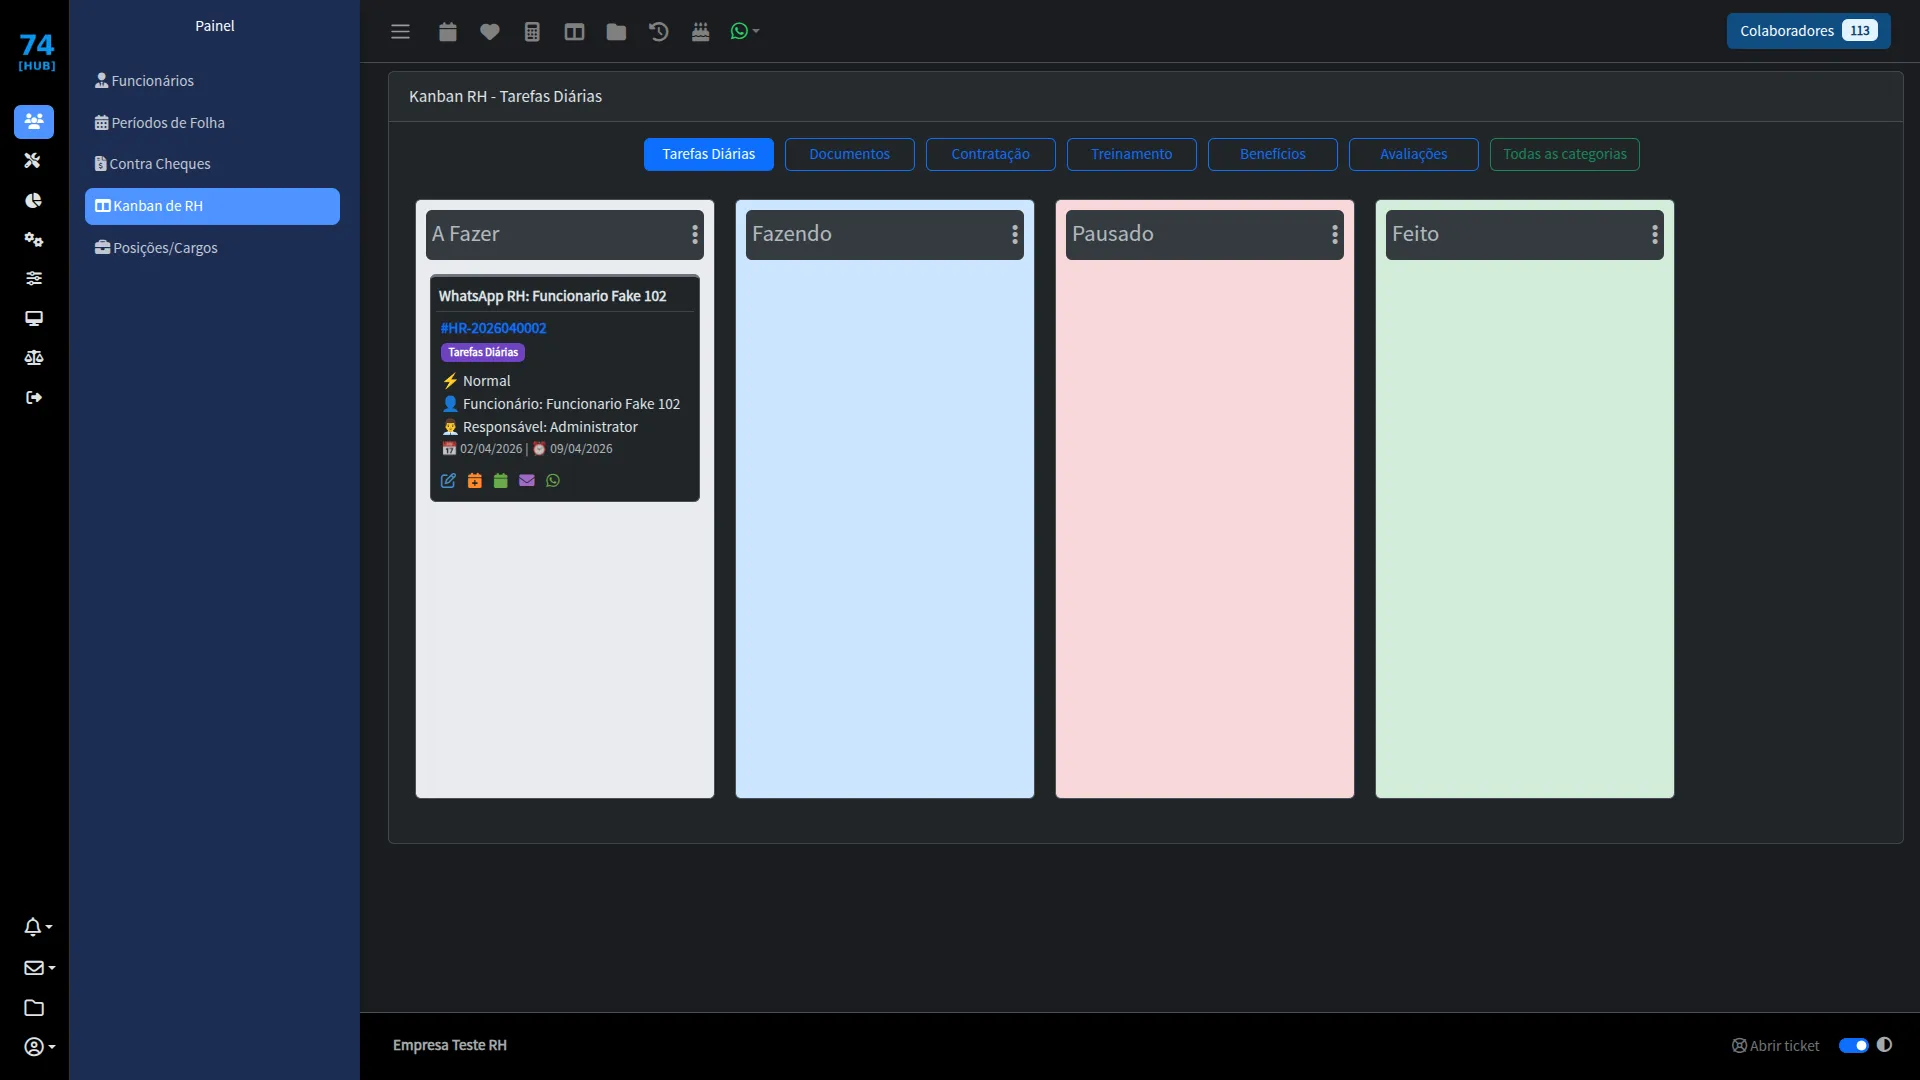Switch to the Contratação category
The width and height of the screenshot is (1920, 1080).
[x=991, y=154]
